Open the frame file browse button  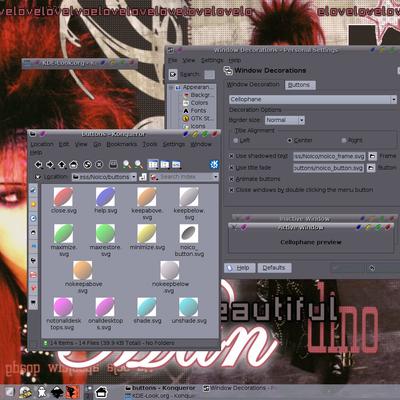[372, 156]
